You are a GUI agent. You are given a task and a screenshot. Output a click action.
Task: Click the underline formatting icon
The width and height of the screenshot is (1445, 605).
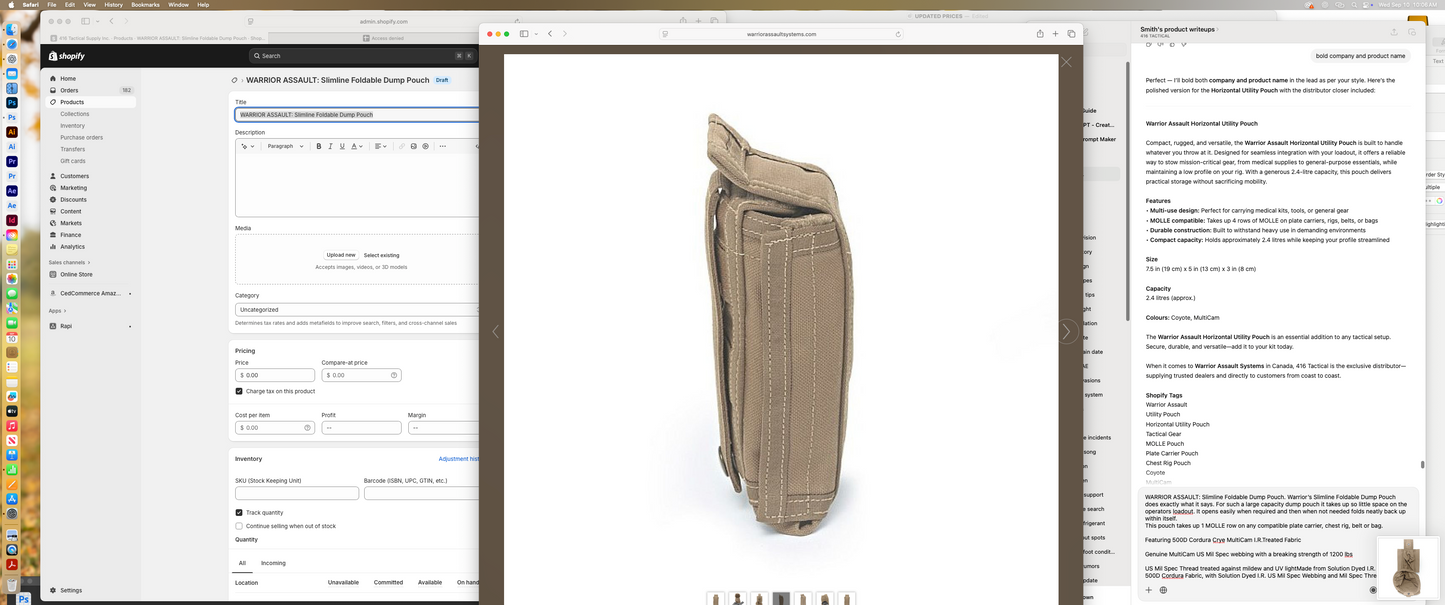(x=342, y=146)
